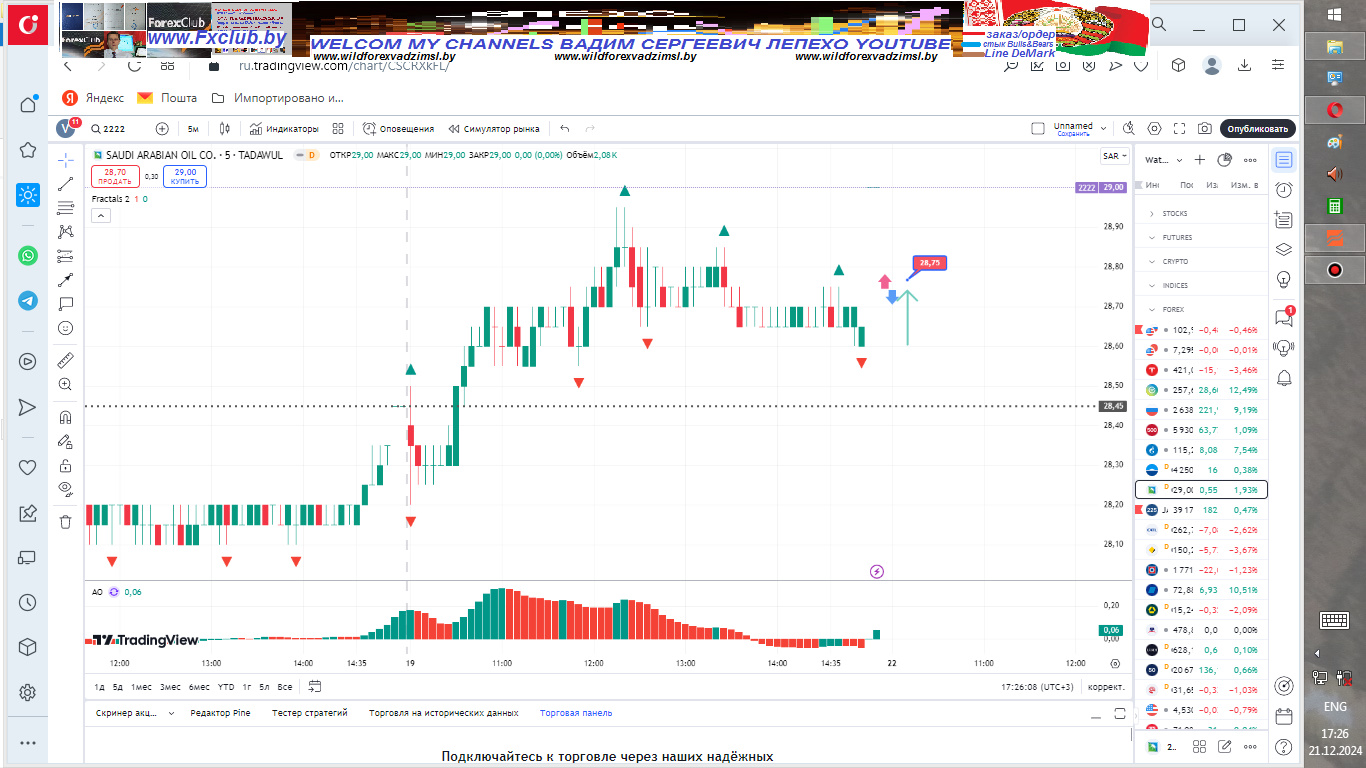
Task: Select the ruler measure tool
Action: point(66,359)
